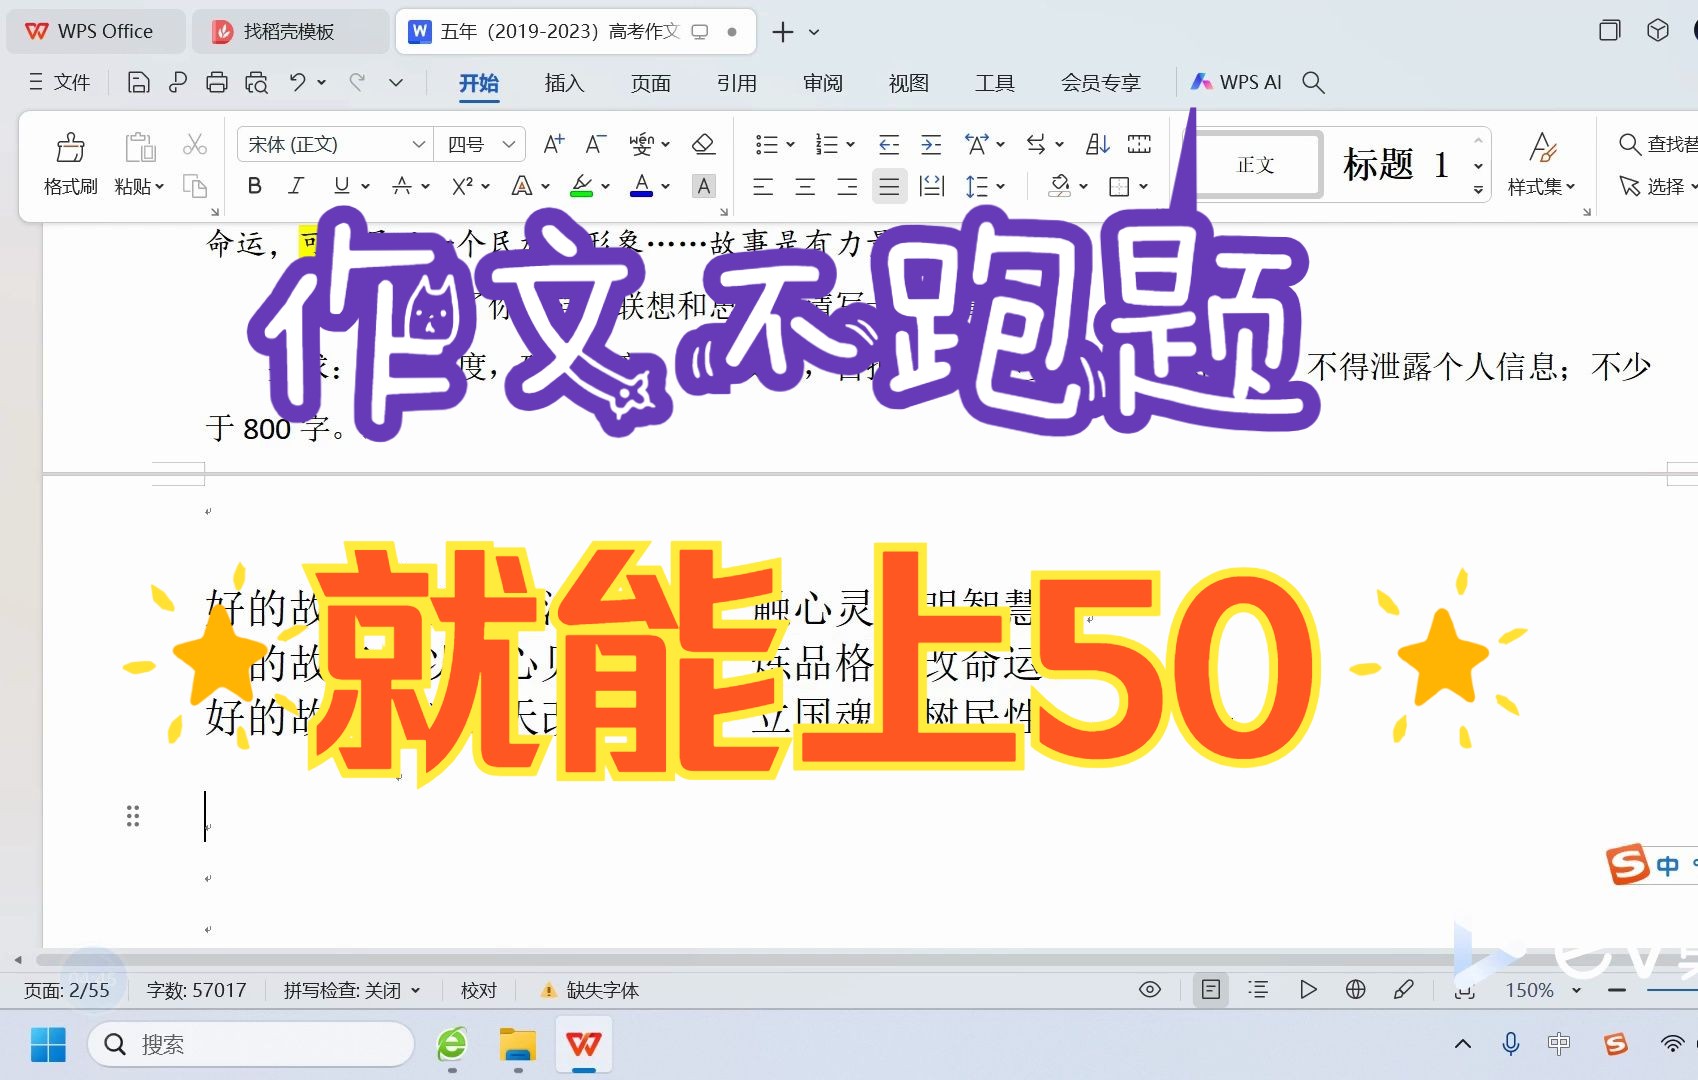Expand the line spacing dropdown
Viewport: 1698px width, 1080px height.
1000,186
